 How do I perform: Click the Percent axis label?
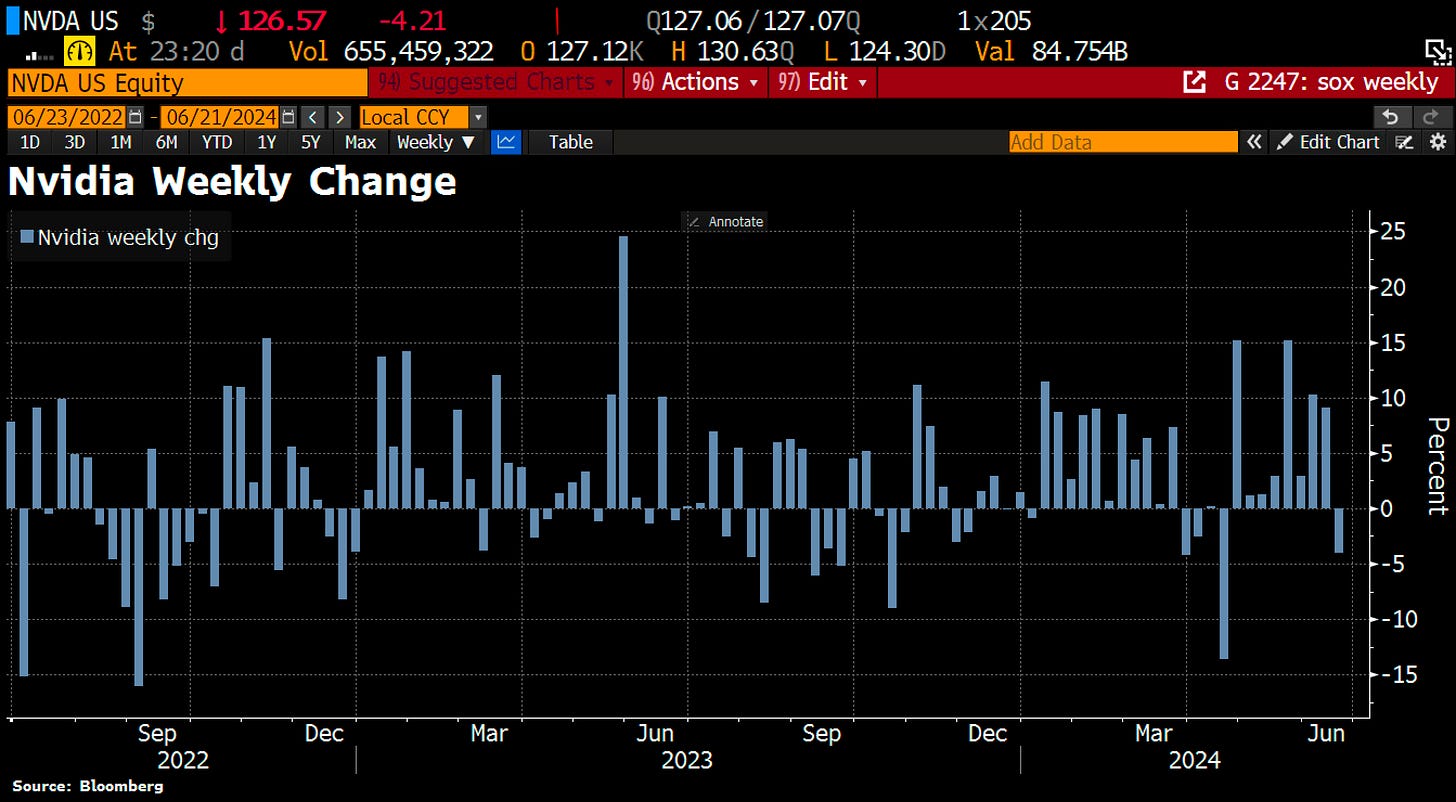1437,465
